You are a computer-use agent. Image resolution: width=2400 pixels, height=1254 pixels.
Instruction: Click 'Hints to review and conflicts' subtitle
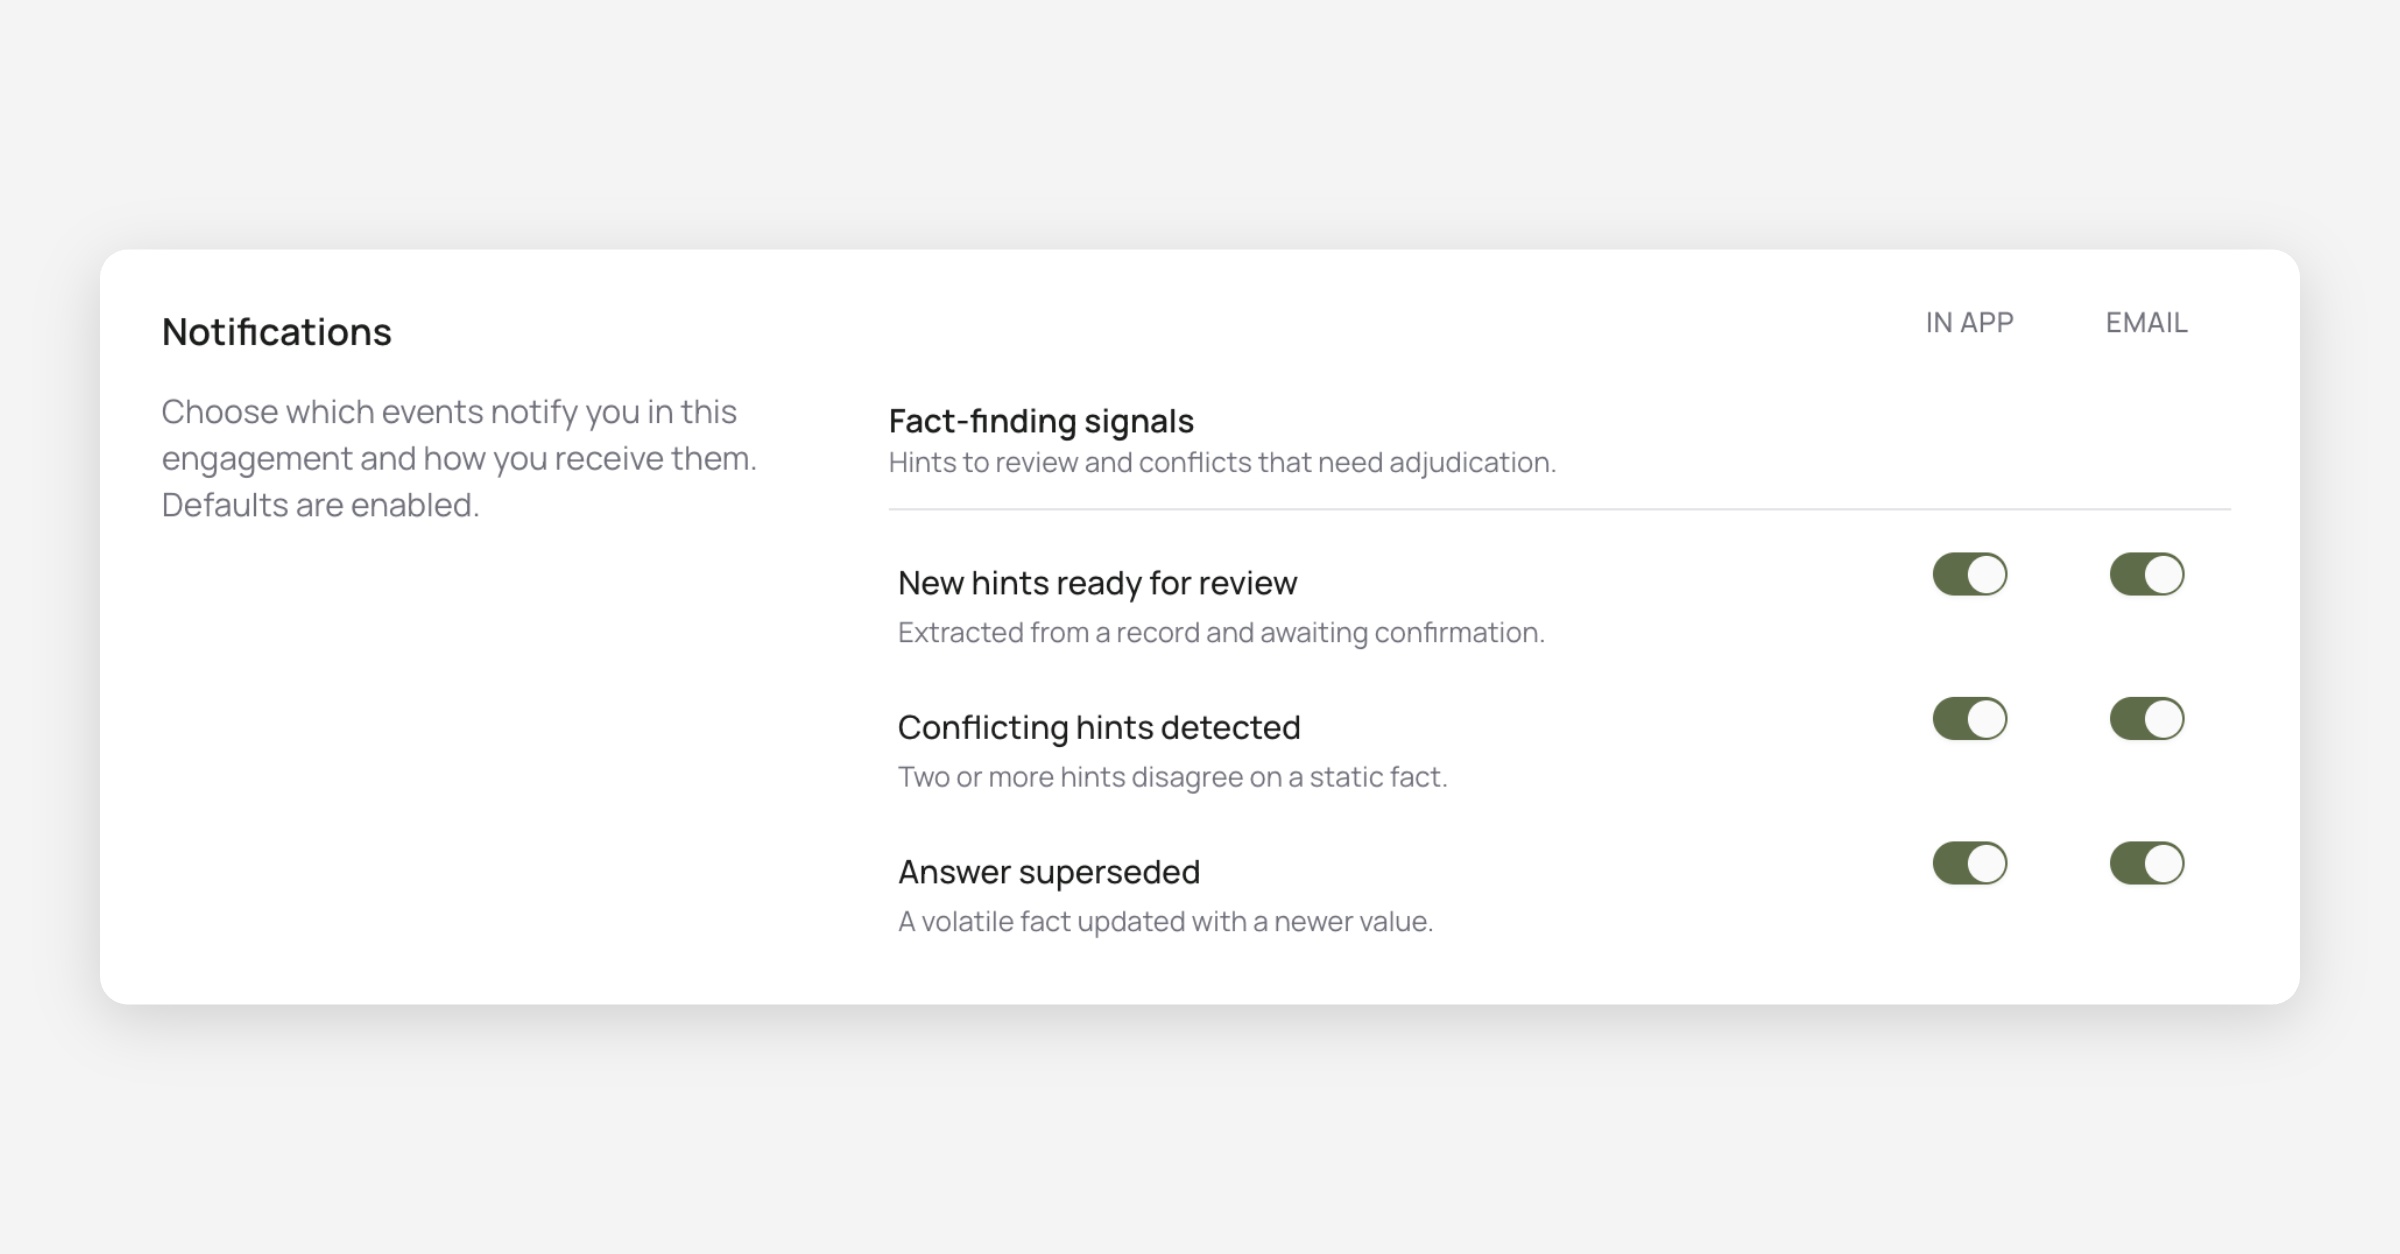tap(1222, 462)
